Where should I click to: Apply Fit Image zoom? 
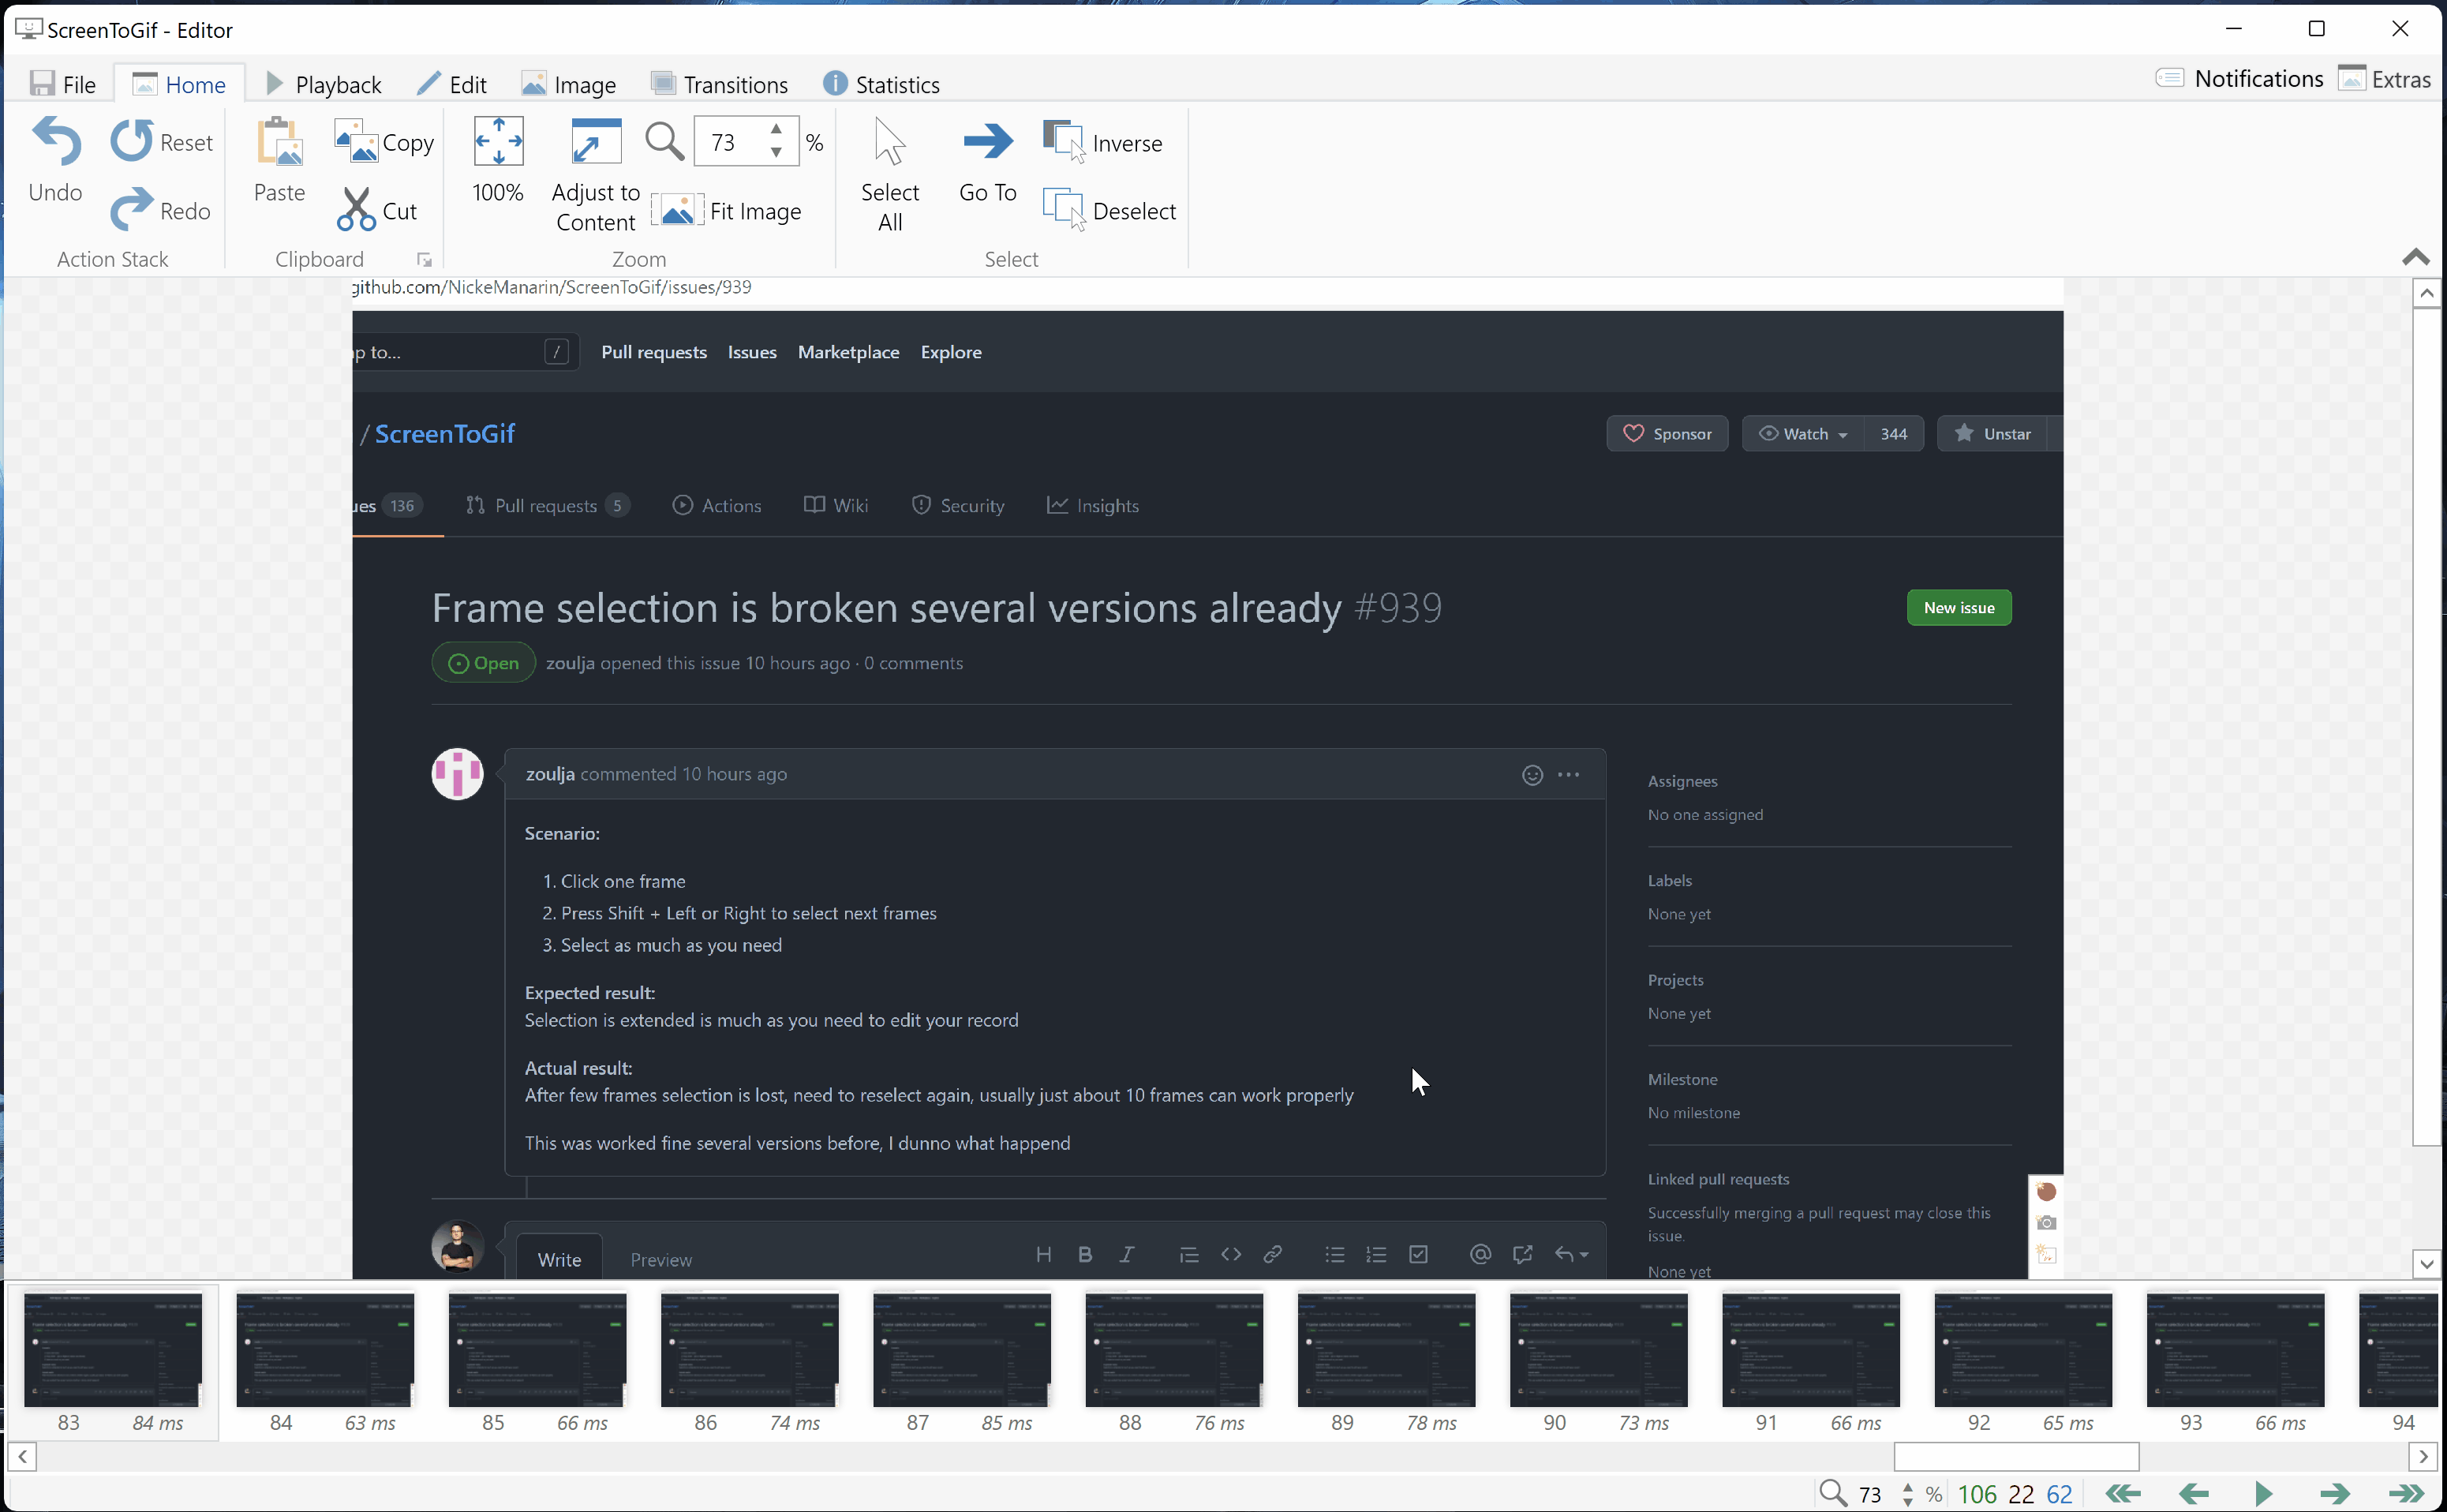[728, 210]
